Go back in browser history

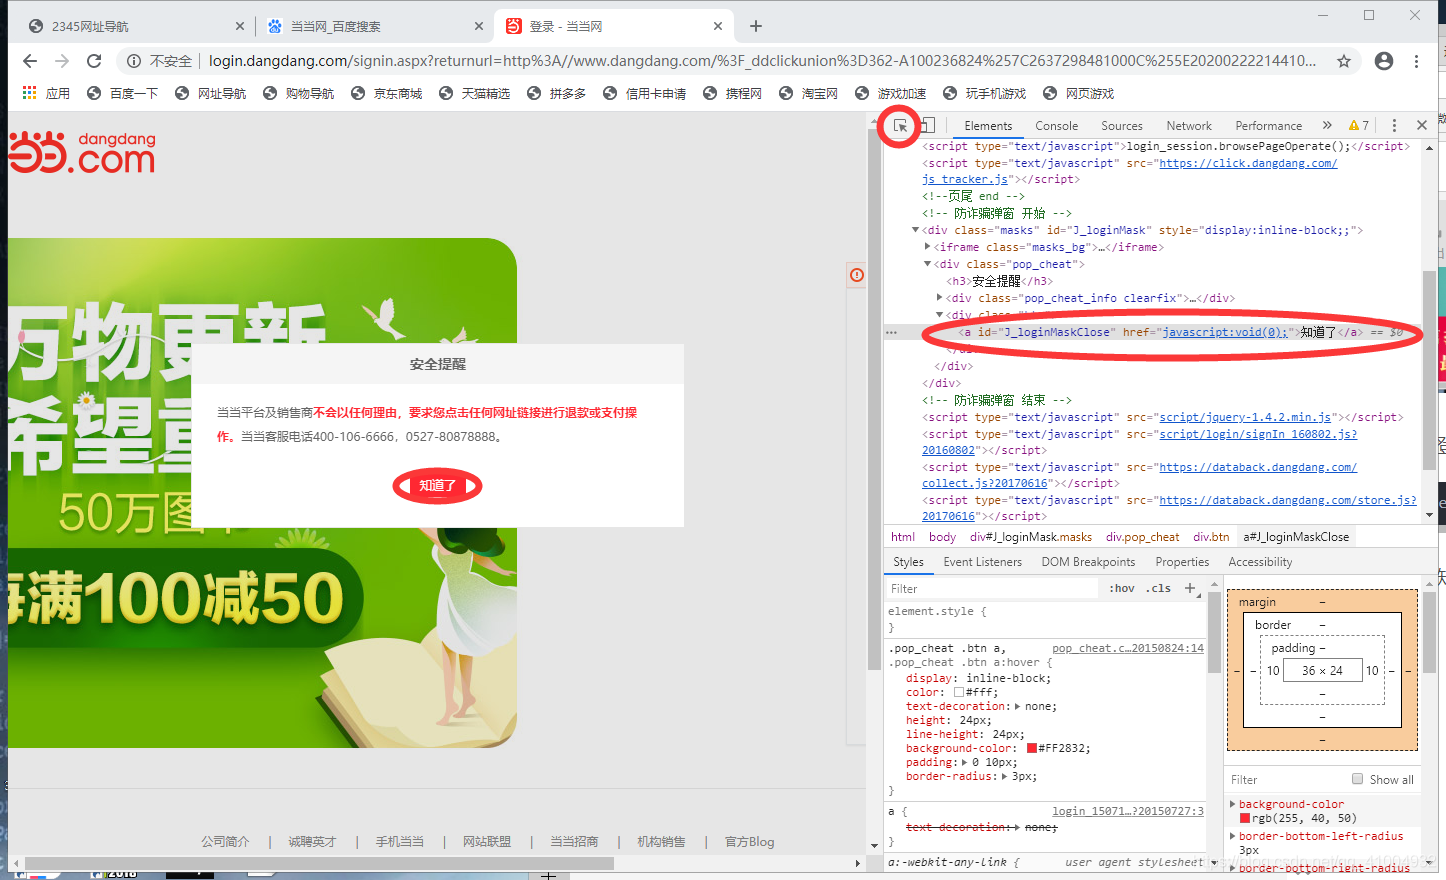pos(30,61)
